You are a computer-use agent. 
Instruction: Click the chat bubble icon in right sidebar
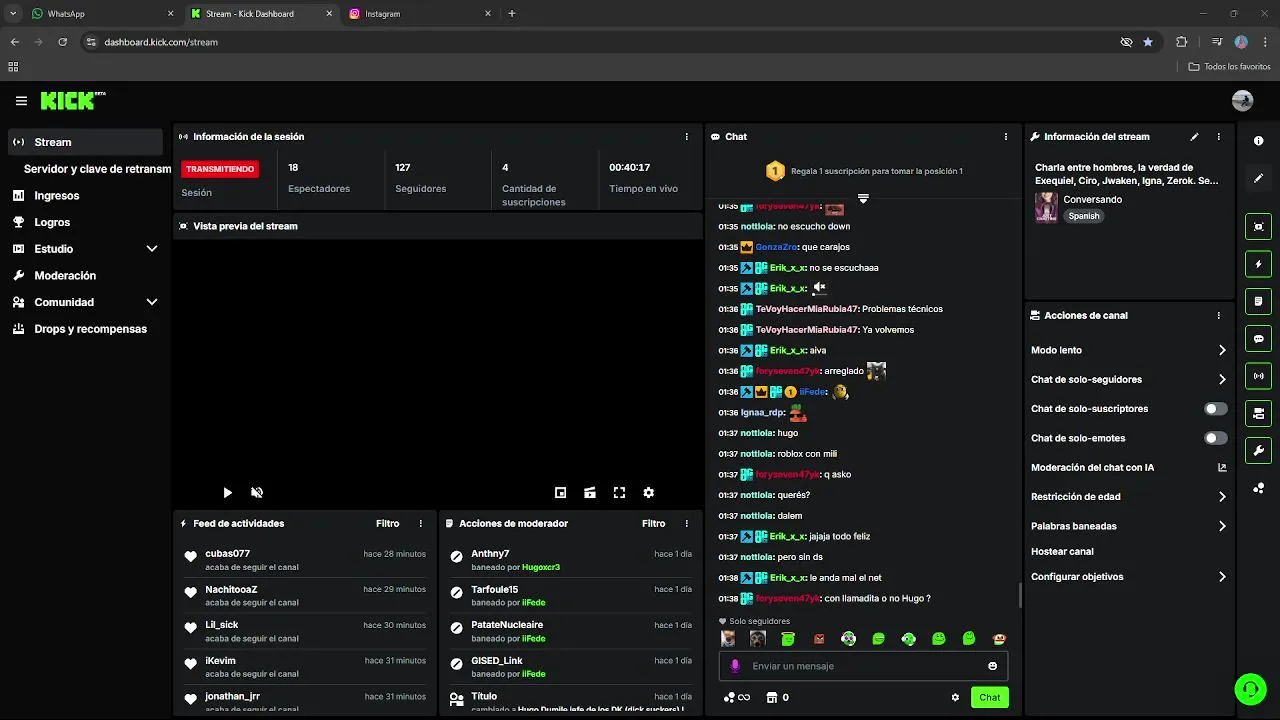tap(1258, 339)
